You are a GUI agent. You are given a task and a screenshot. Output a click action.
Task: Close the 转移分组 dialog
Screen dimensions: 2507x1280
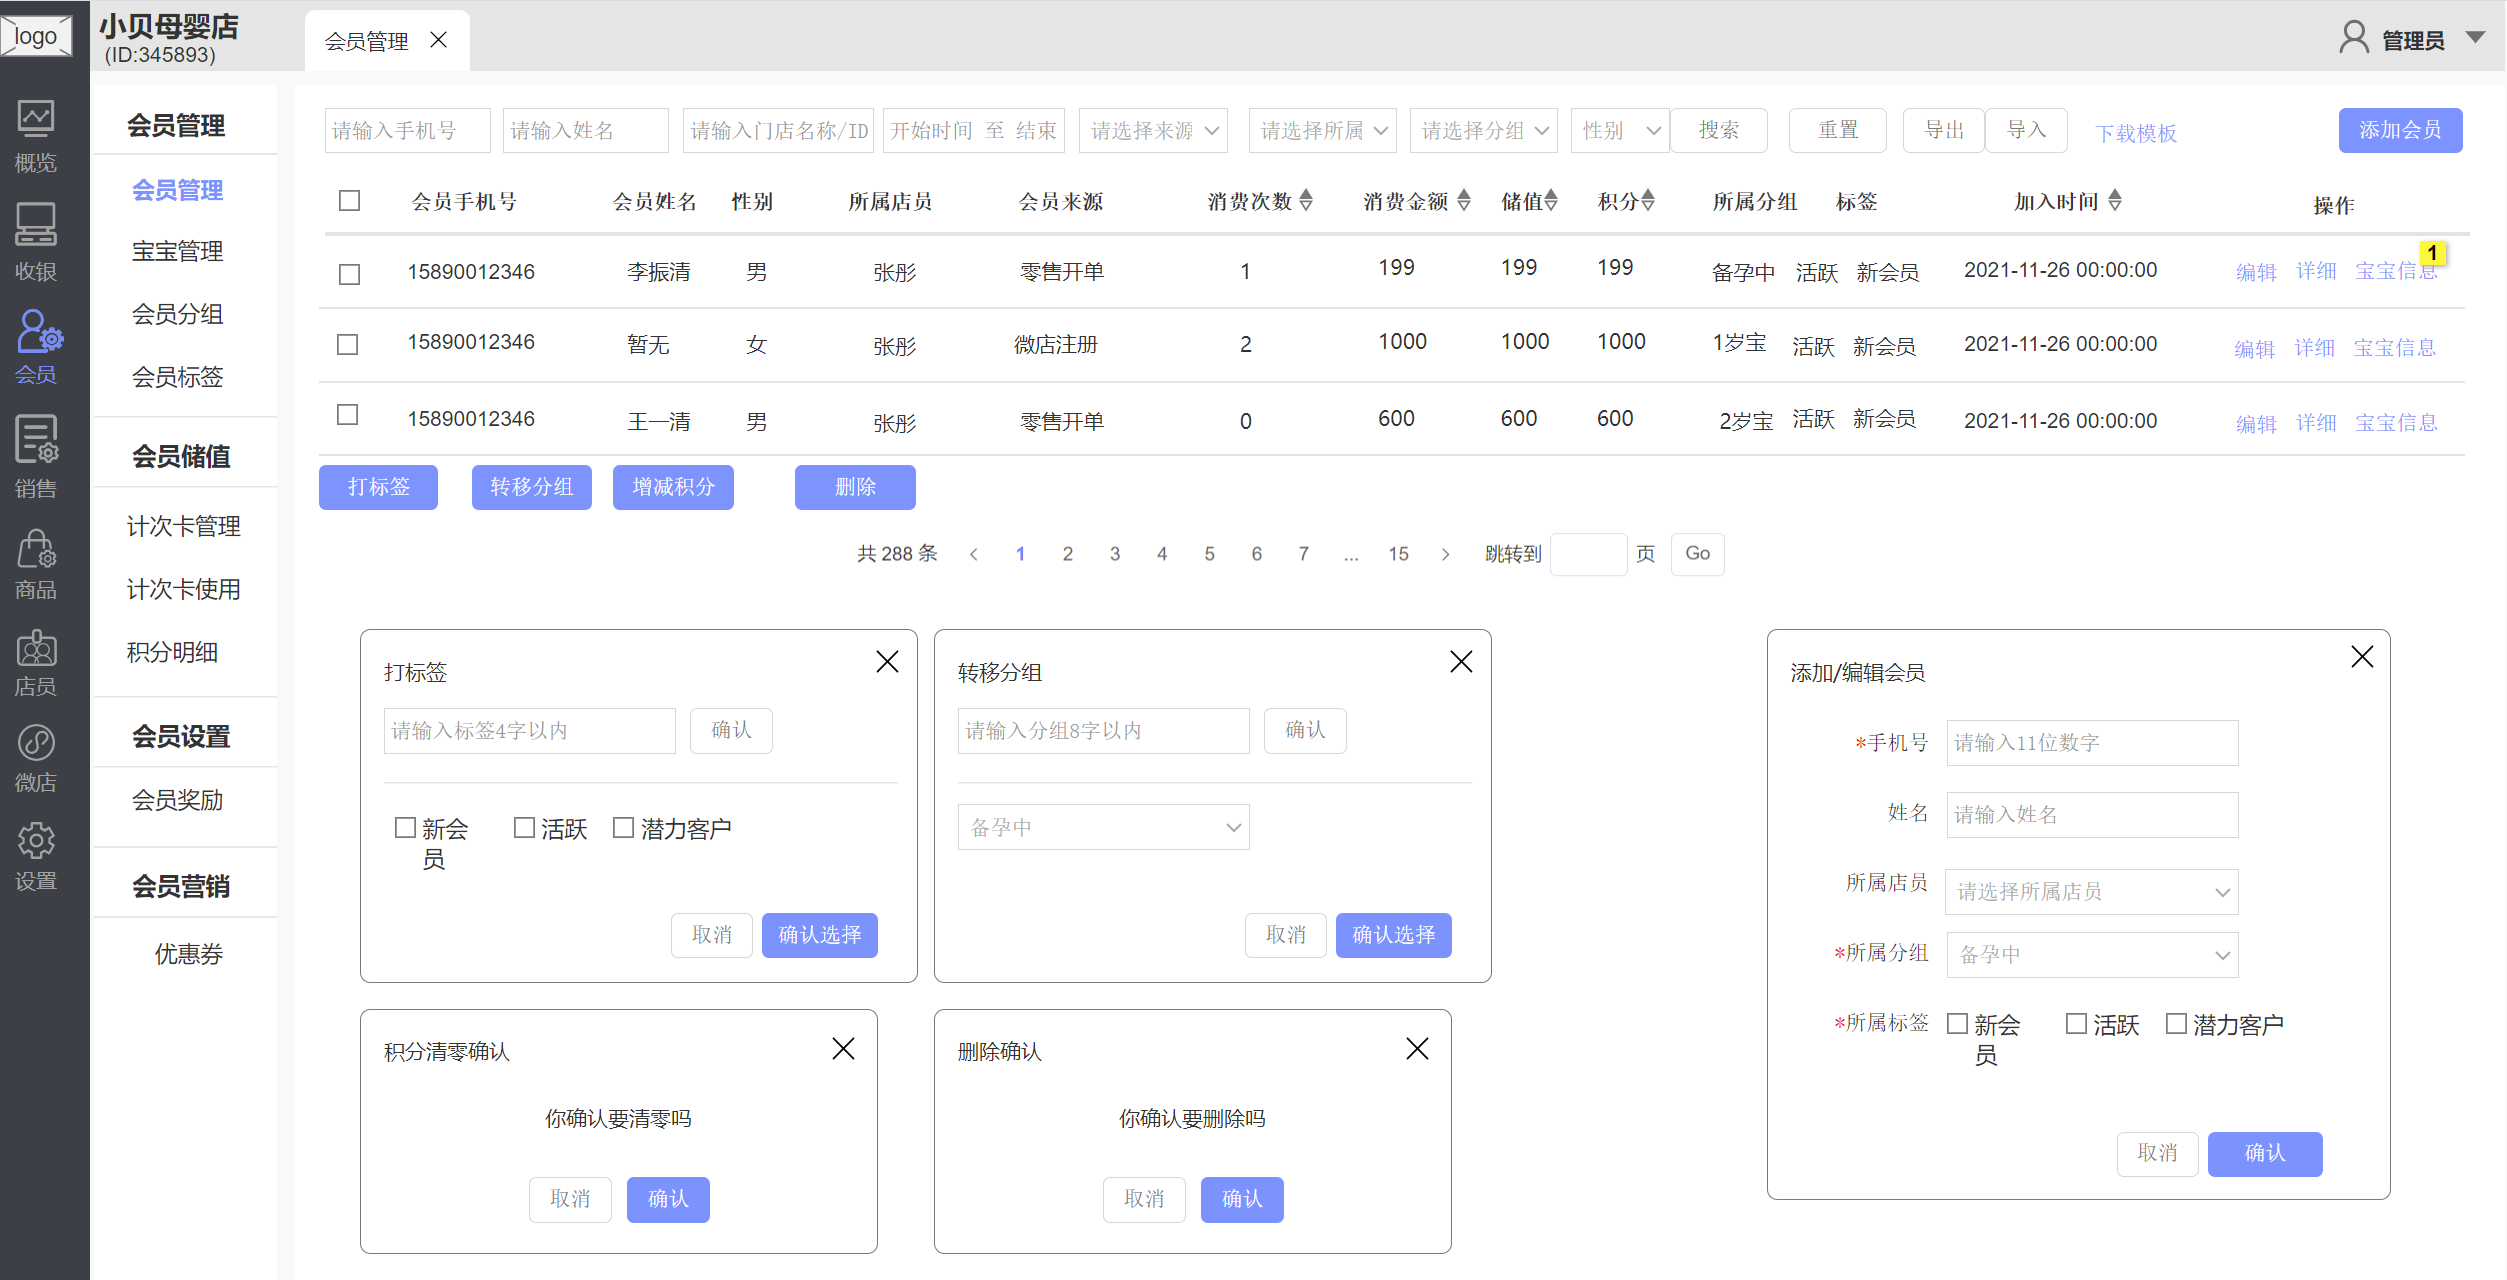coord(1461,662)
